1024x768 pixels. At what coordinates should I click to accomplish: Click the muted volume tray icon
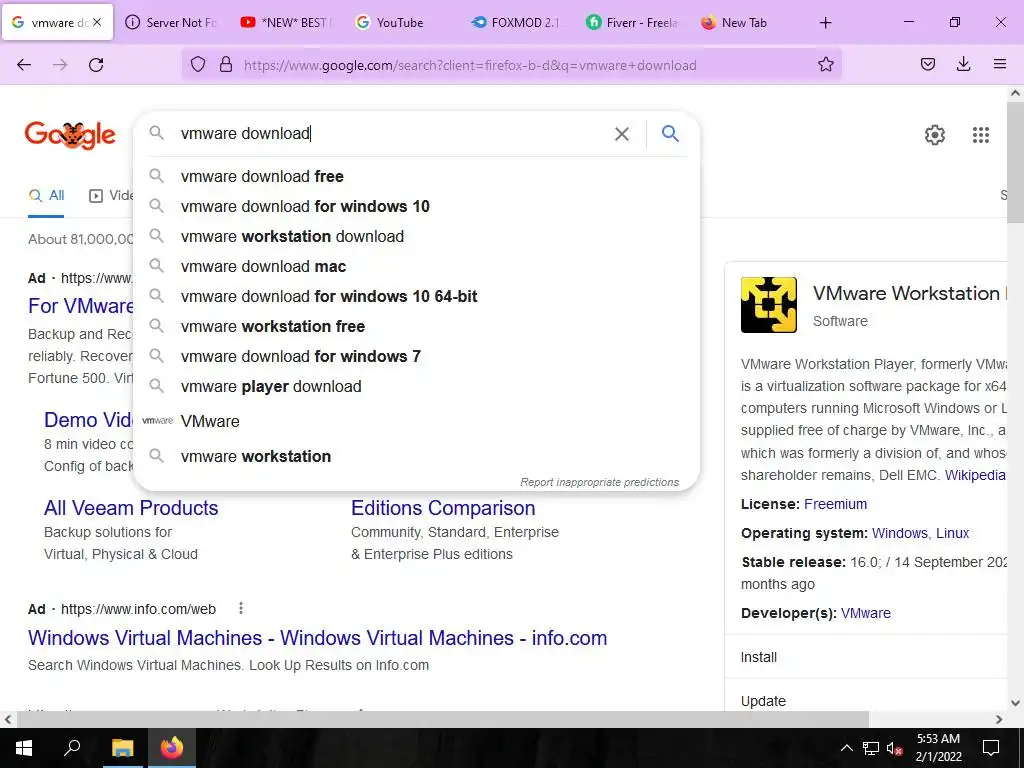[x=894, y=748]
